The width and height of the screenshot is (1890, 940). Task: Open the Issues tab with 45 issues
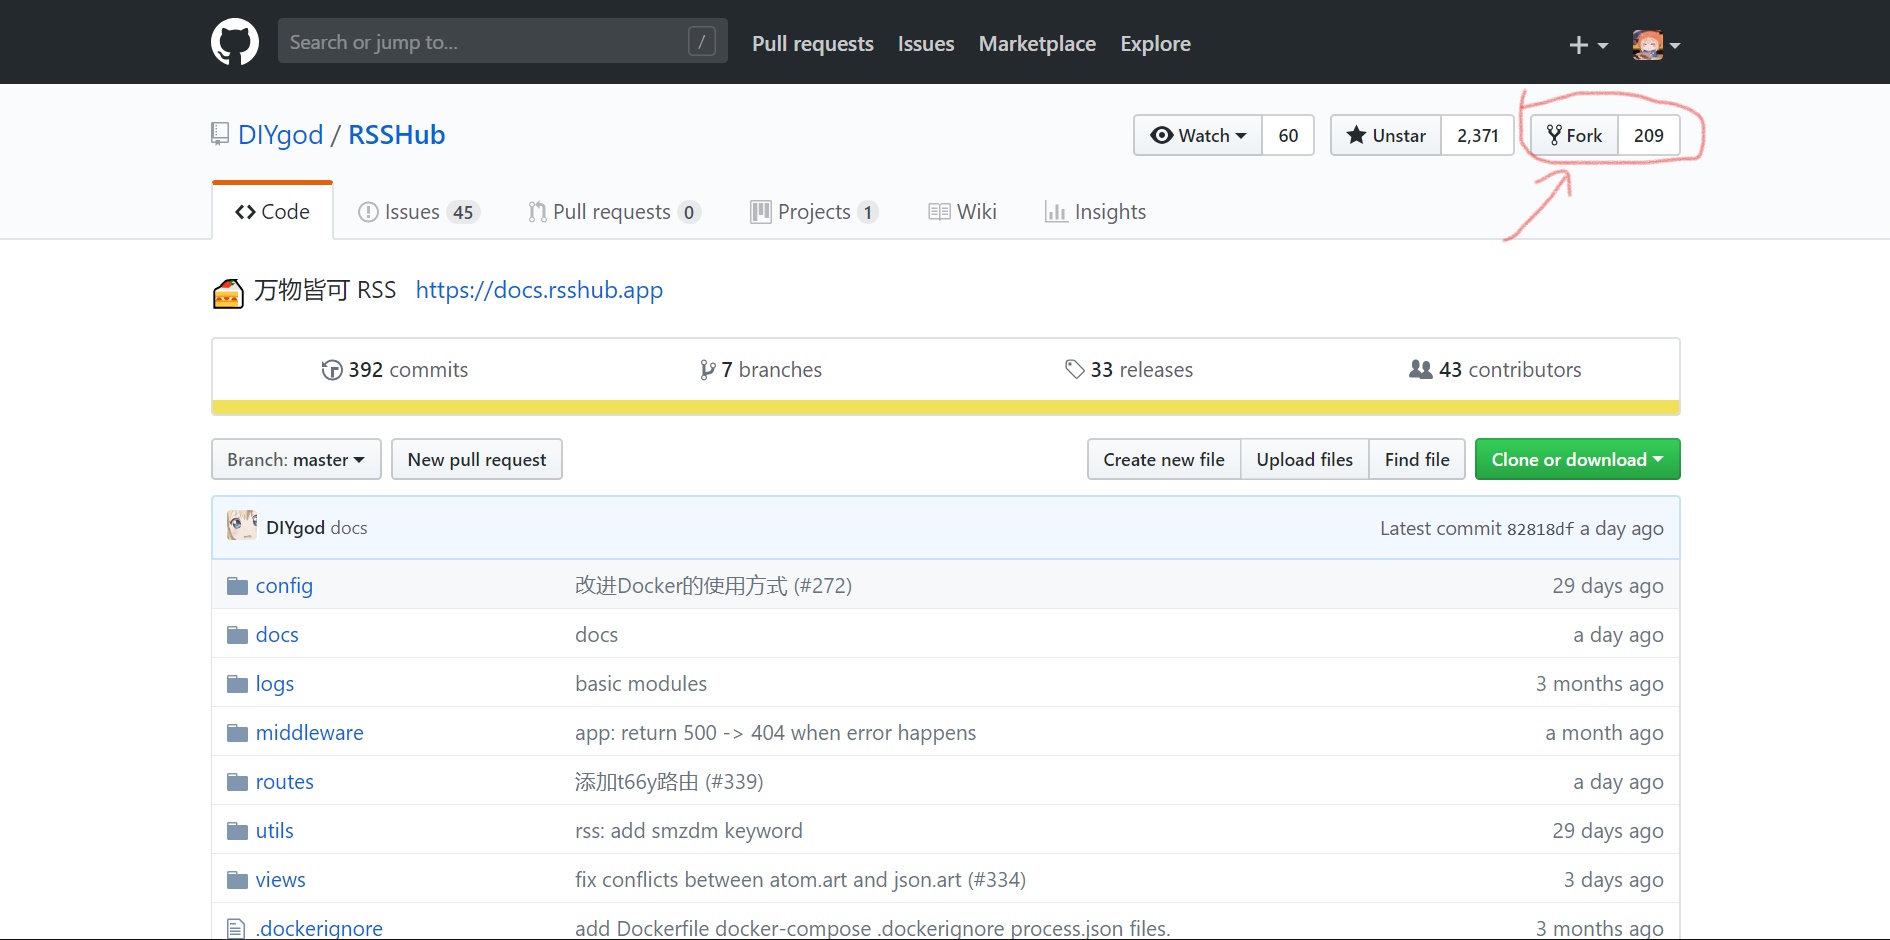coord(418,212)
